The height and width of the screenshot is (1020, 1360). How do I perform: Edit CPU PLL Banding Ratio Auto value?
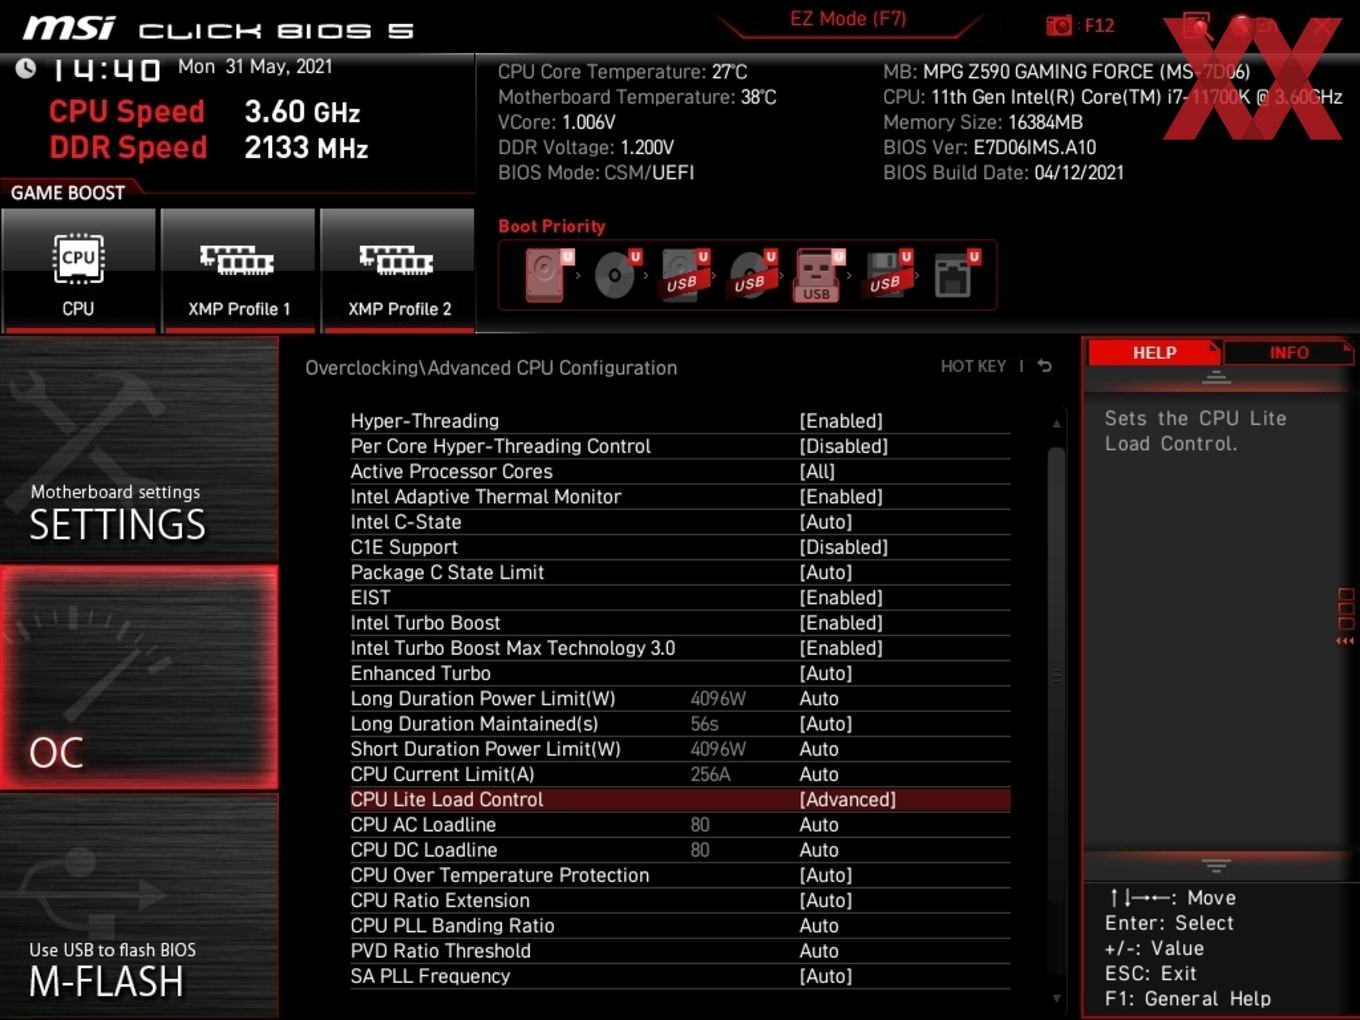[x=819, y=926]
